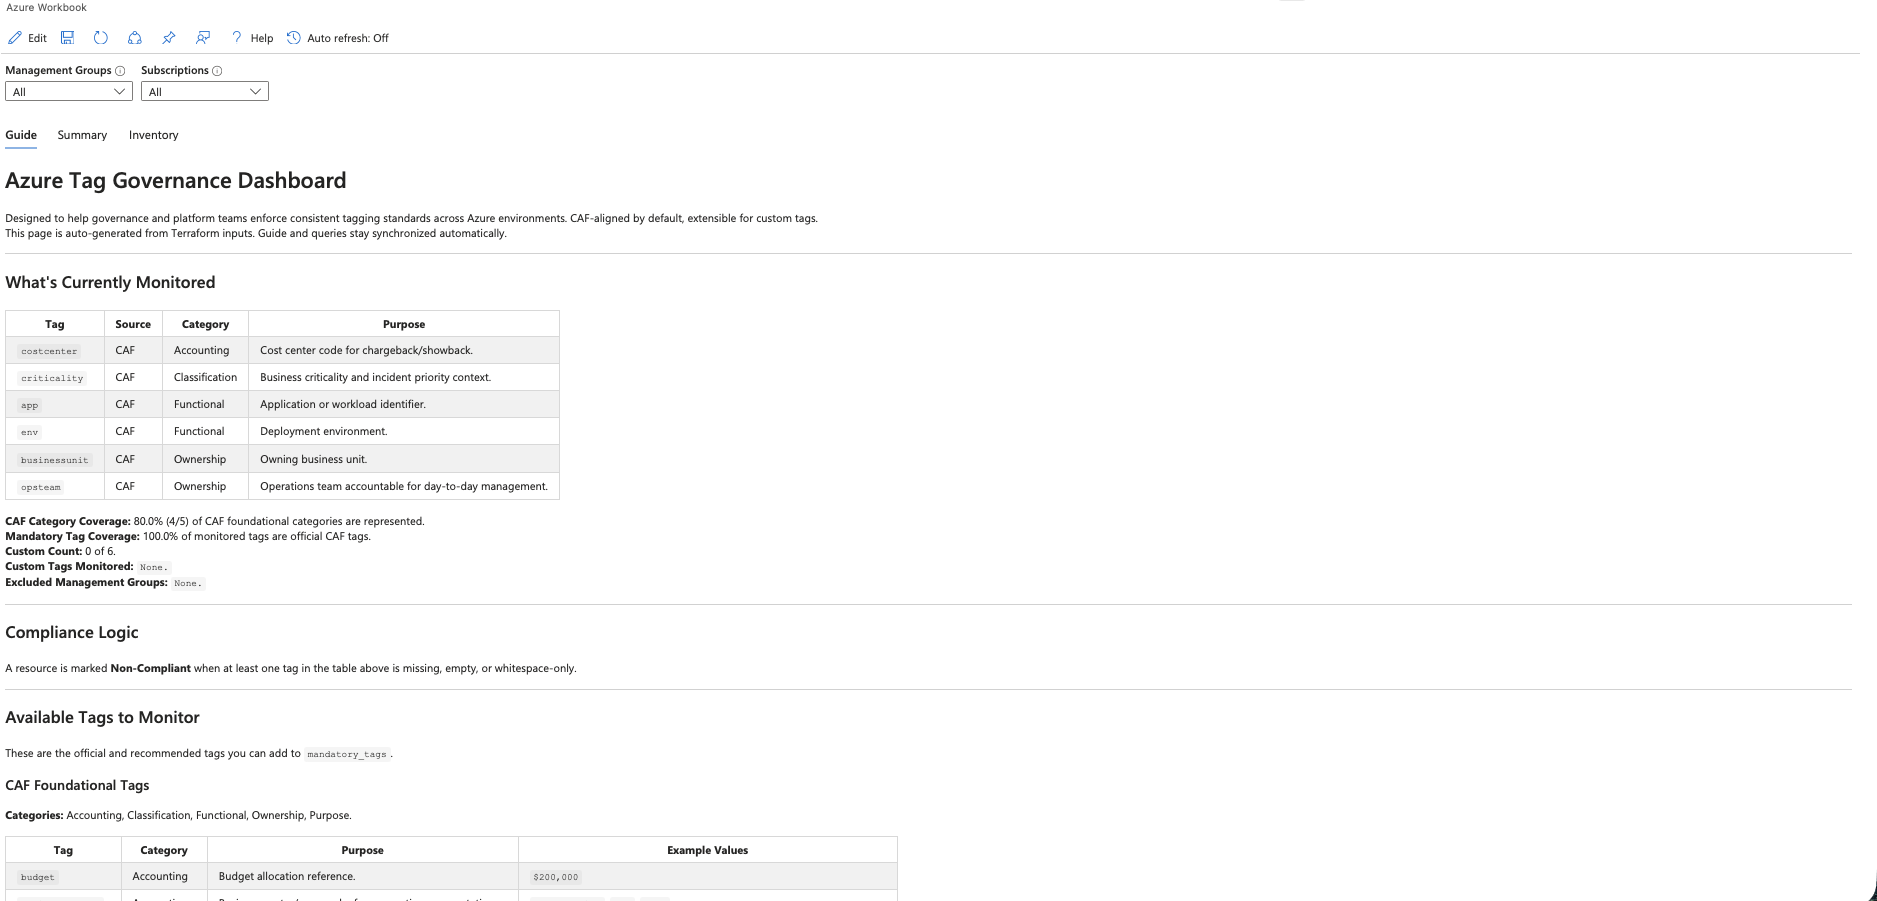Viewport: 1877px width, 901px height.
Task: Click the Edit pencil button
Action: click(27, 38)
